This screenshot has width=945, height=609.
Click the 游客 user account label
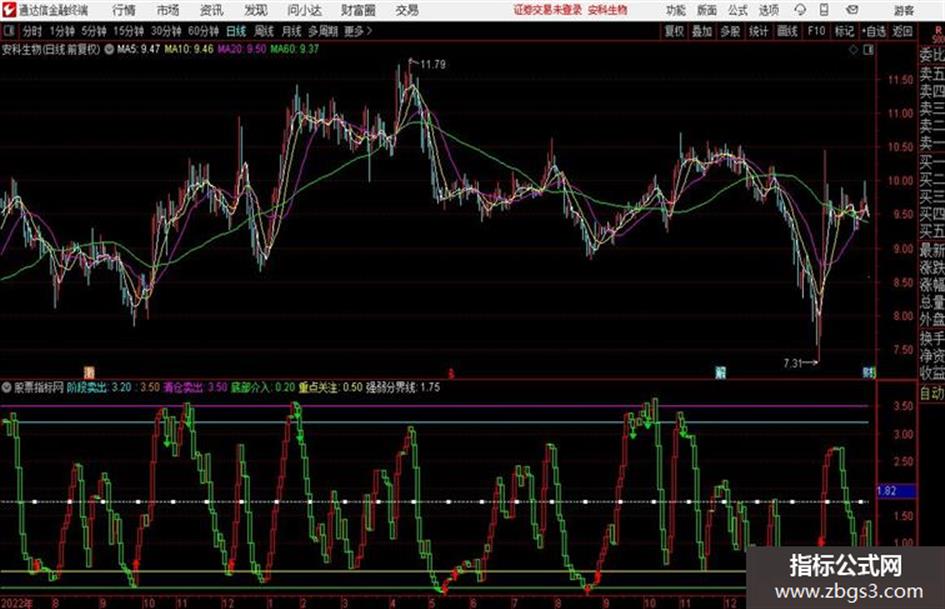pos(903,10)
